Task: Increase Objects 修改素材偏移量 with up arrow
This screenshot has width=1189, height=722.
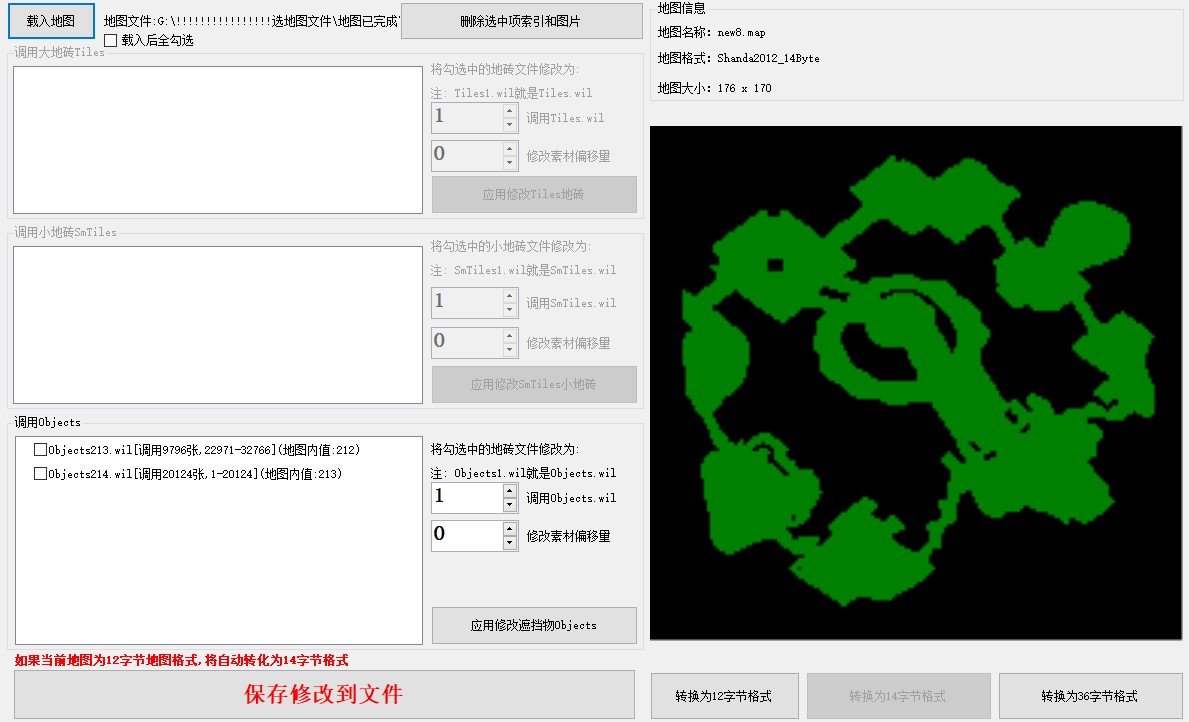Action: pos(510,529)
